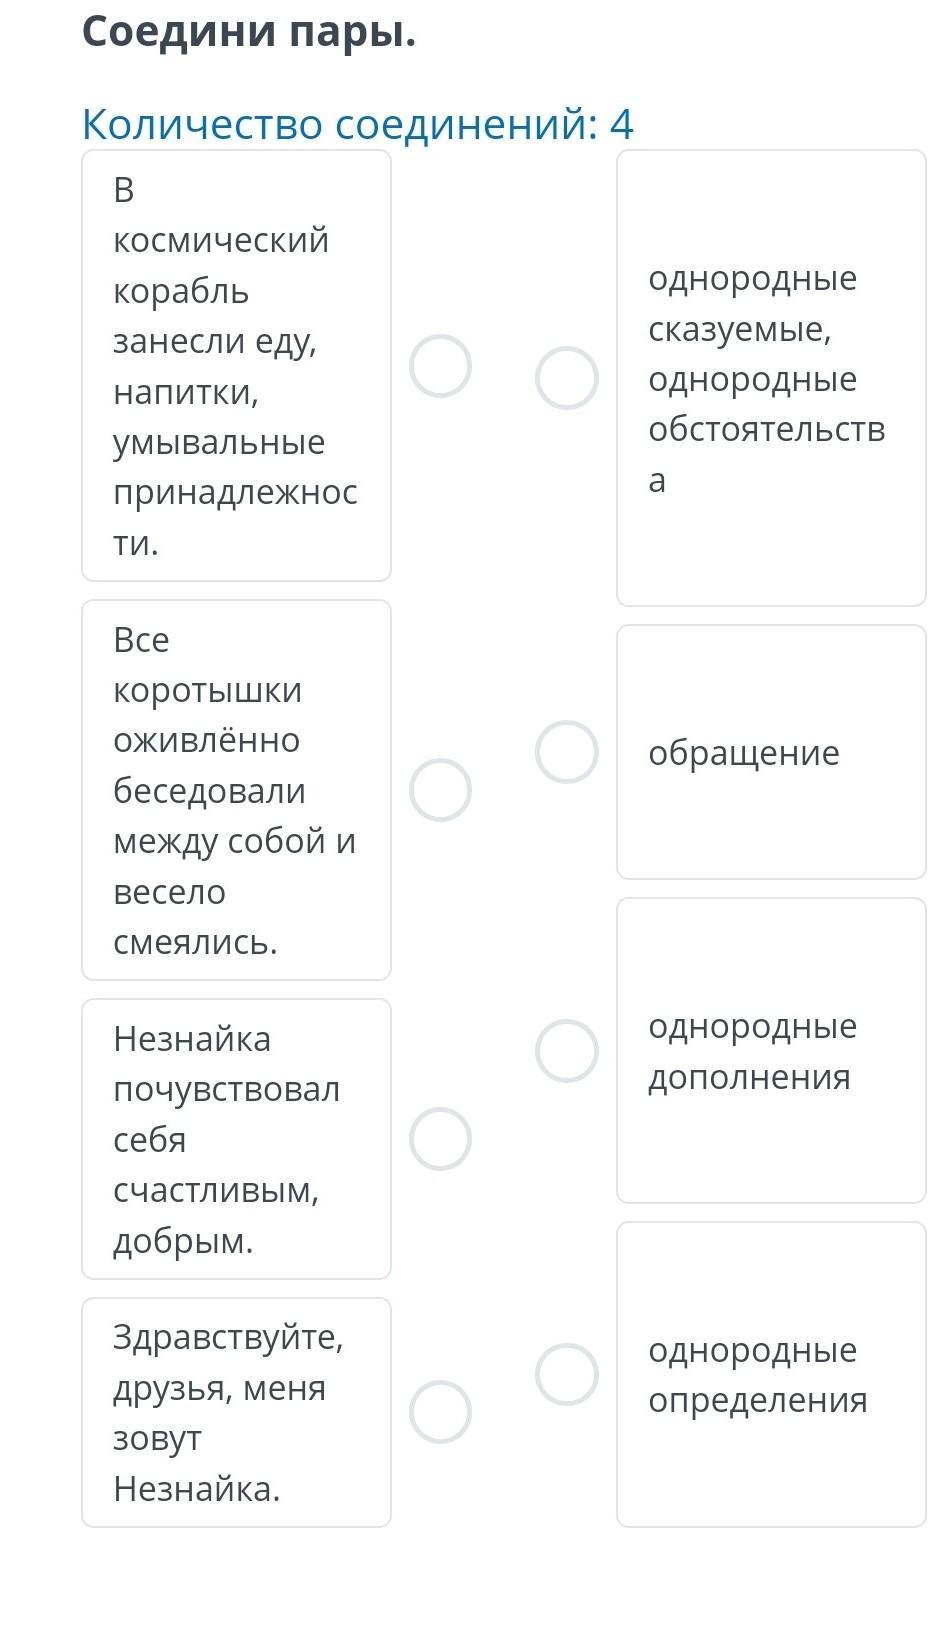Click the answer card 'однородные сказуемые, однородные обстоятельства'

click(771, 378)
